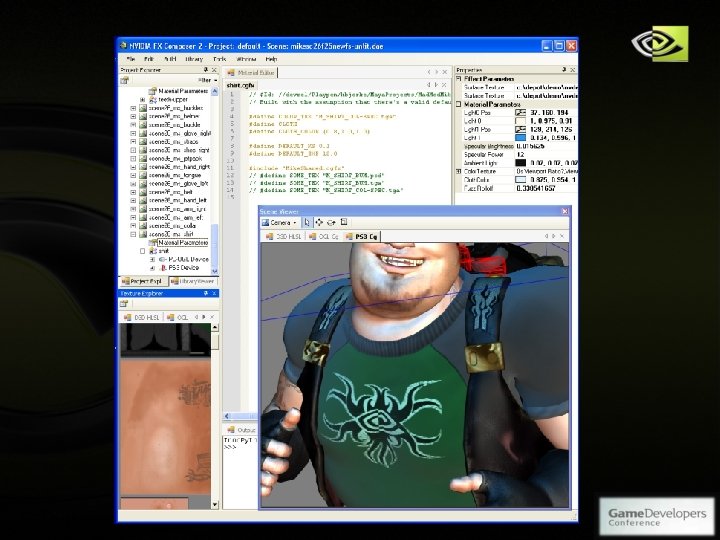Expand the PS3 Device tree node
720x540 pixels.
pyautogui.click(x=152, y=268)
